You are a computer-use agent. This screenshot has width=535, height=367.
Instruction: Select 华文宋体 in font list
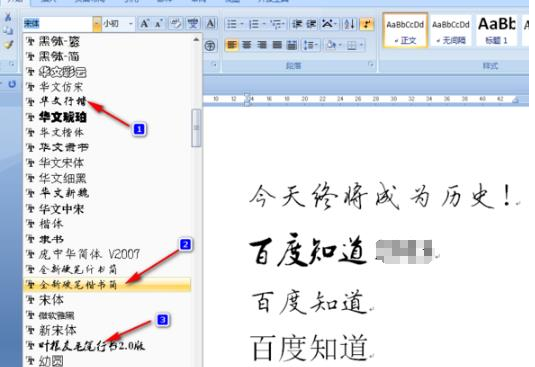107,163
